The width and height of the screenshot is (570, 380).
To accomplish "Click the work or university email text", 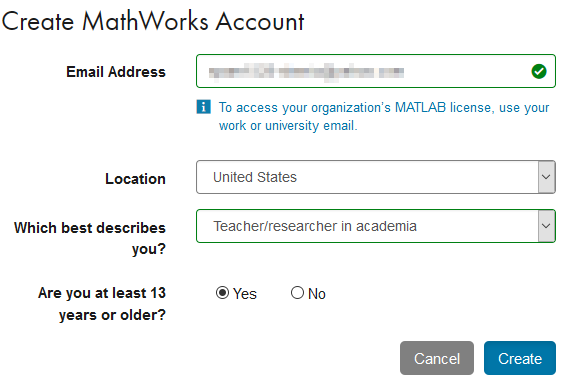I will pos(288,125).
